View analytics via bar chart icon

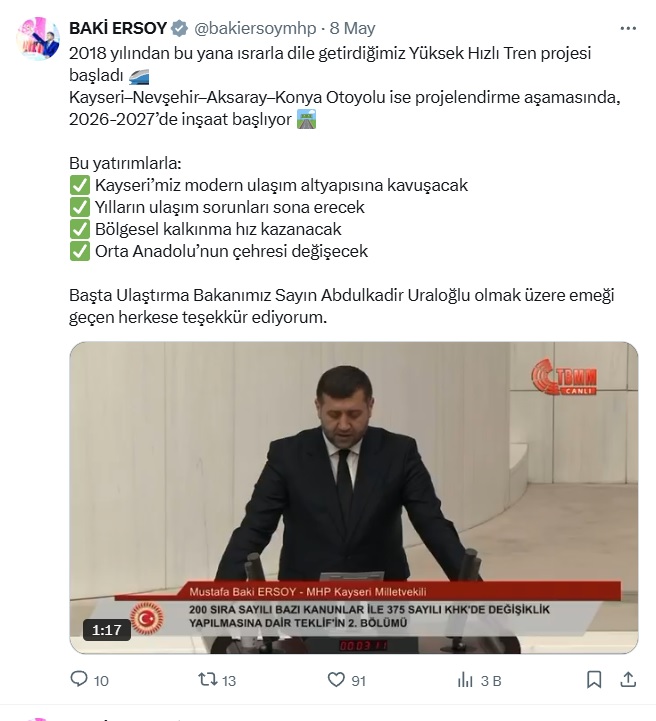pyautogui.click(x=465, y=680)
